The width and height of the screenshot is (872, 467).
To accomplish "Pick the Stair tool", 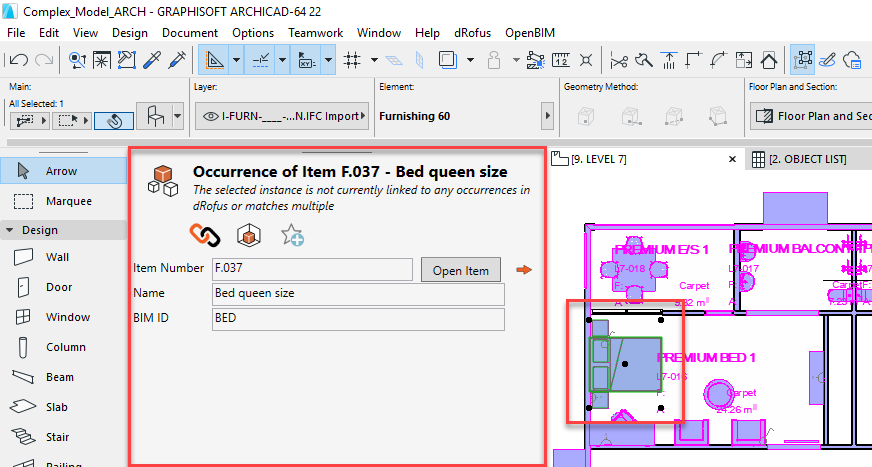I will [x=58, y=437].
